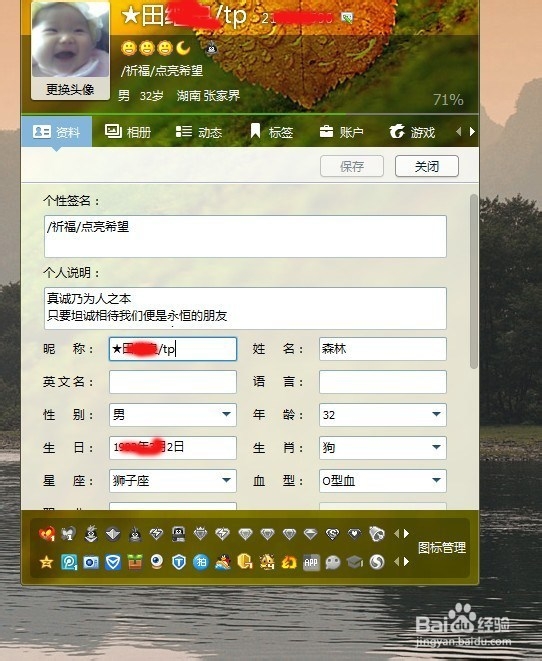542x661 pixels.
Task: Click the profile form vertical scrollbar
Action: click(474, 282)
